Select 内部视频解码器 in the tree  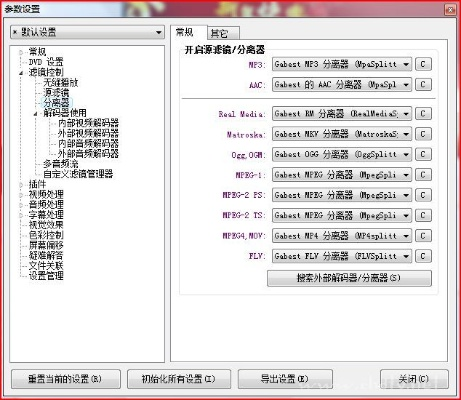pyautogui.click(x=88, y=123)
